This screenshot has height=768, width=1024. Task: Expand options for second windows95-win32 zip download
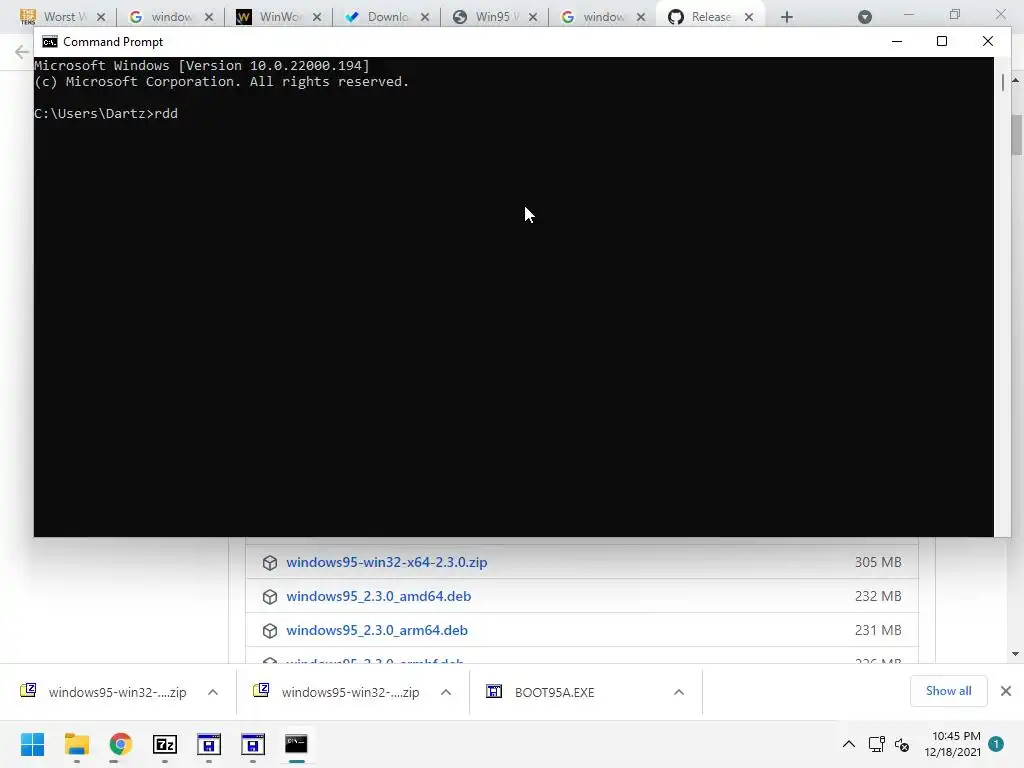coord(446,692)
